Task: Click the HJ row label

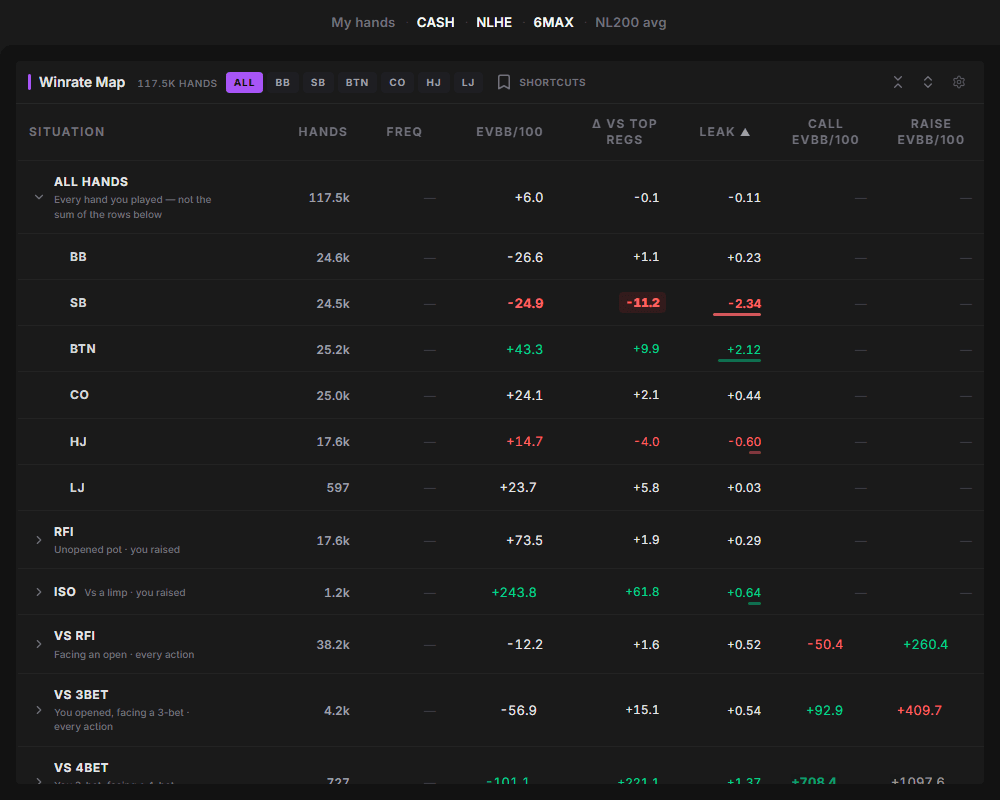Action: point(78,441)
